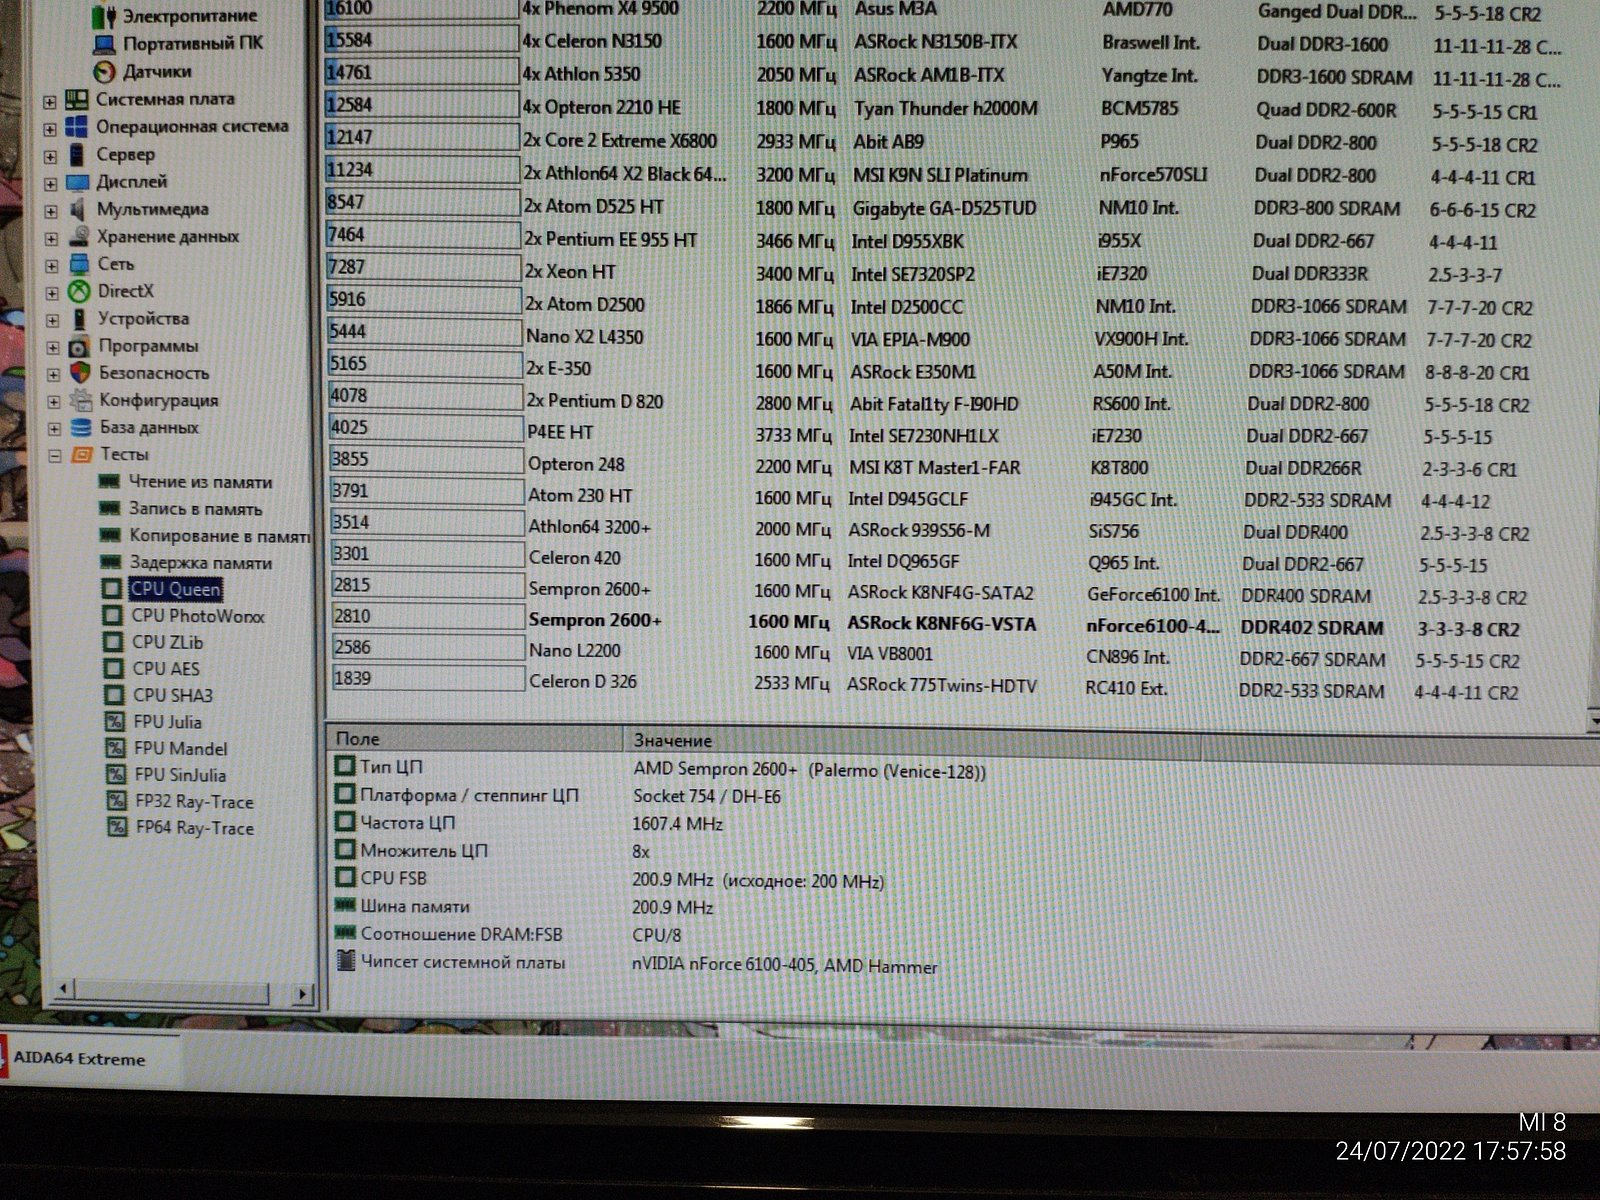Click the Хранение данных storage icon

coord(79,237)
